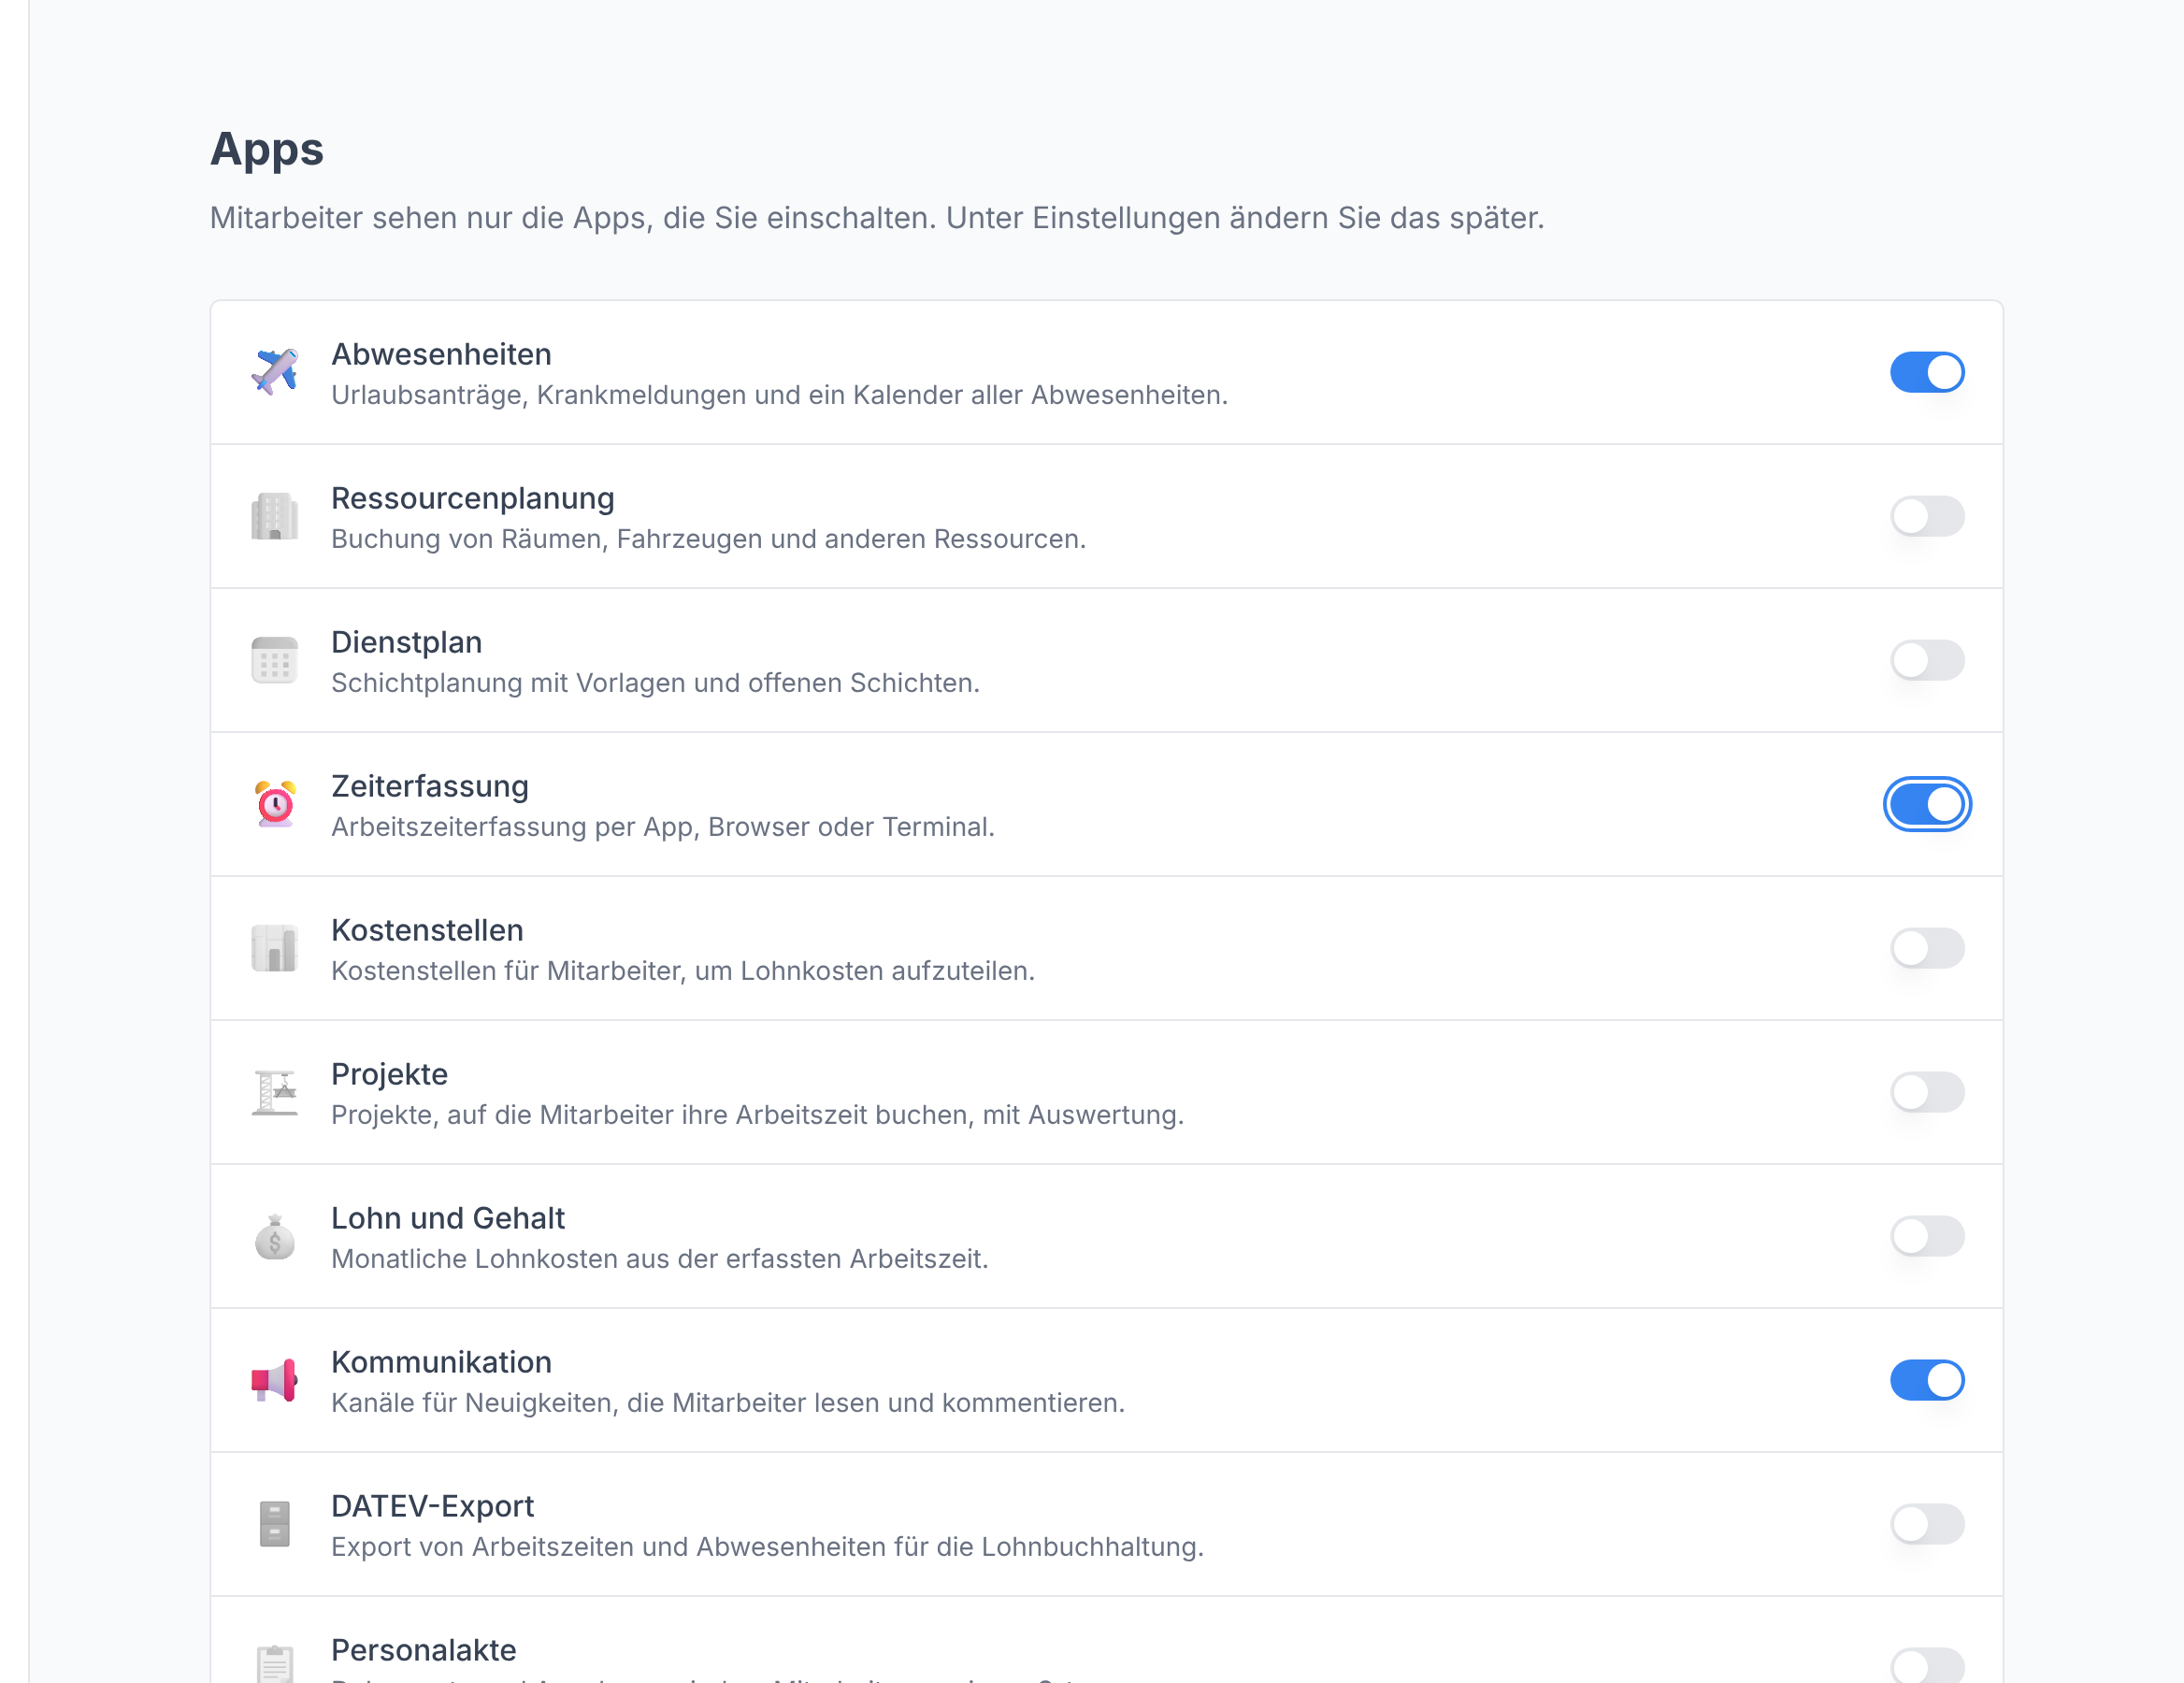Image resolution: width=2184 pixels, height=1683 pixels.
Task: Click 'Kanäle für Neuigkeiten' description text
Action: [728, 1403]
